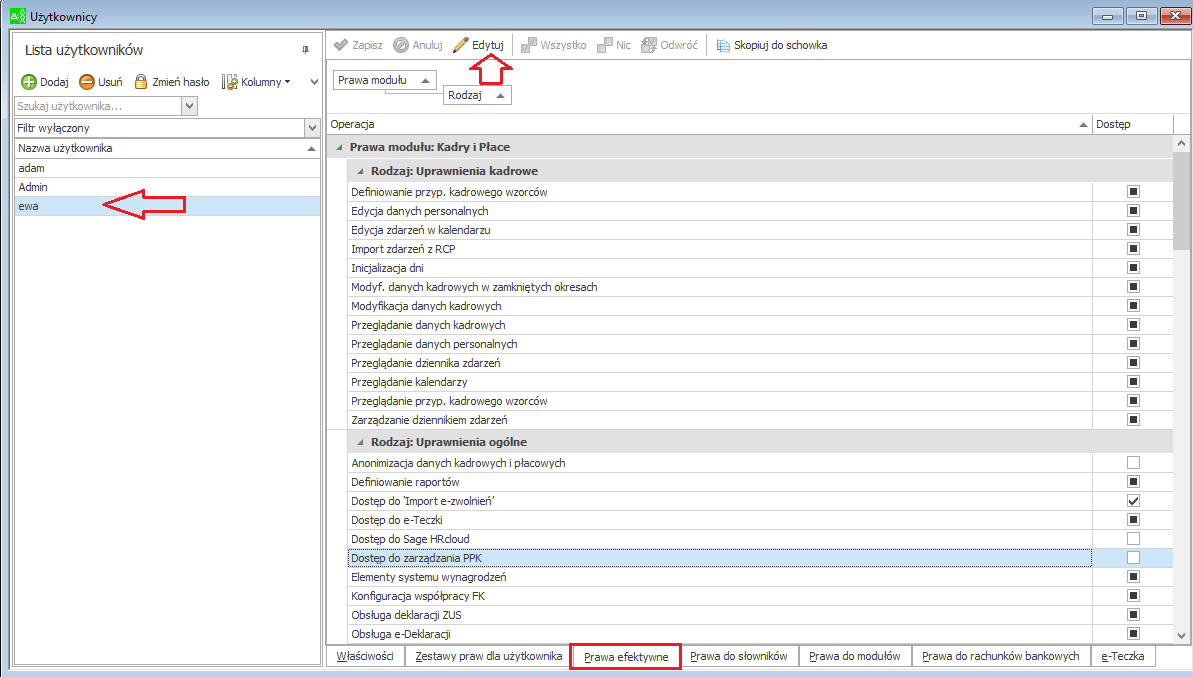Screen dimensions: 1193x677
Task: Switch to the Właściwości tab
Action: [x=365, y=656]
